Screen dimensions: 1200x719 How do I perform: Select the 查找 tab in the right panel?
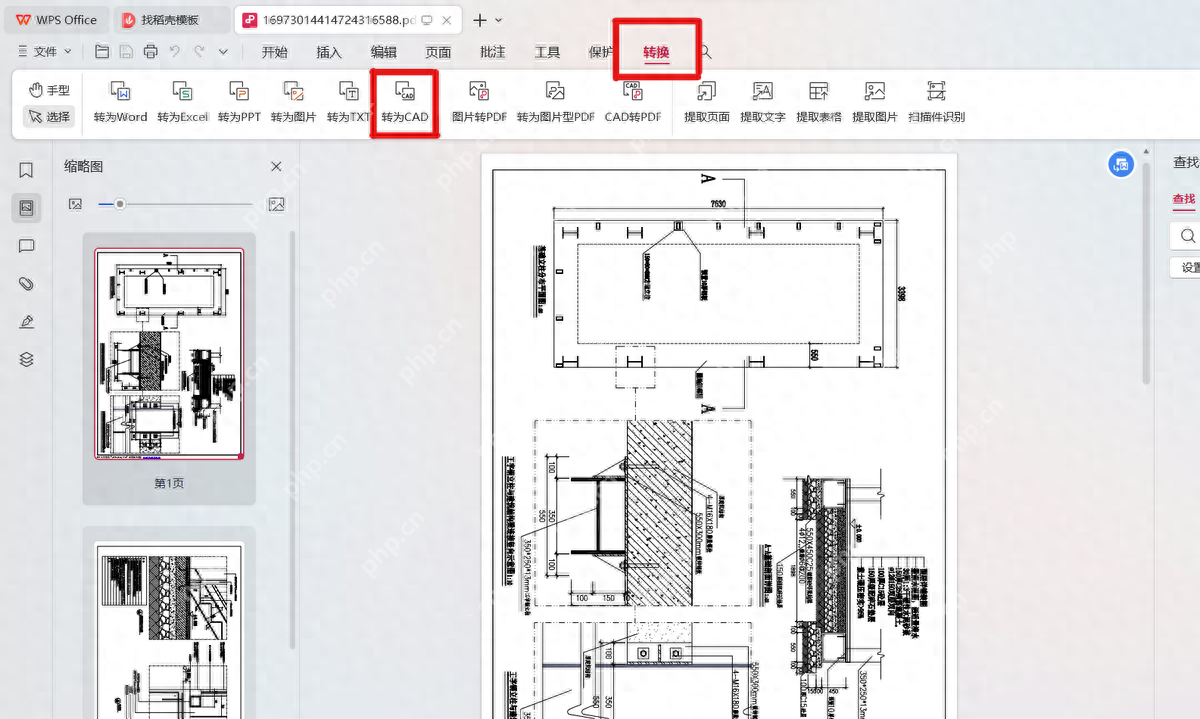1184,199
